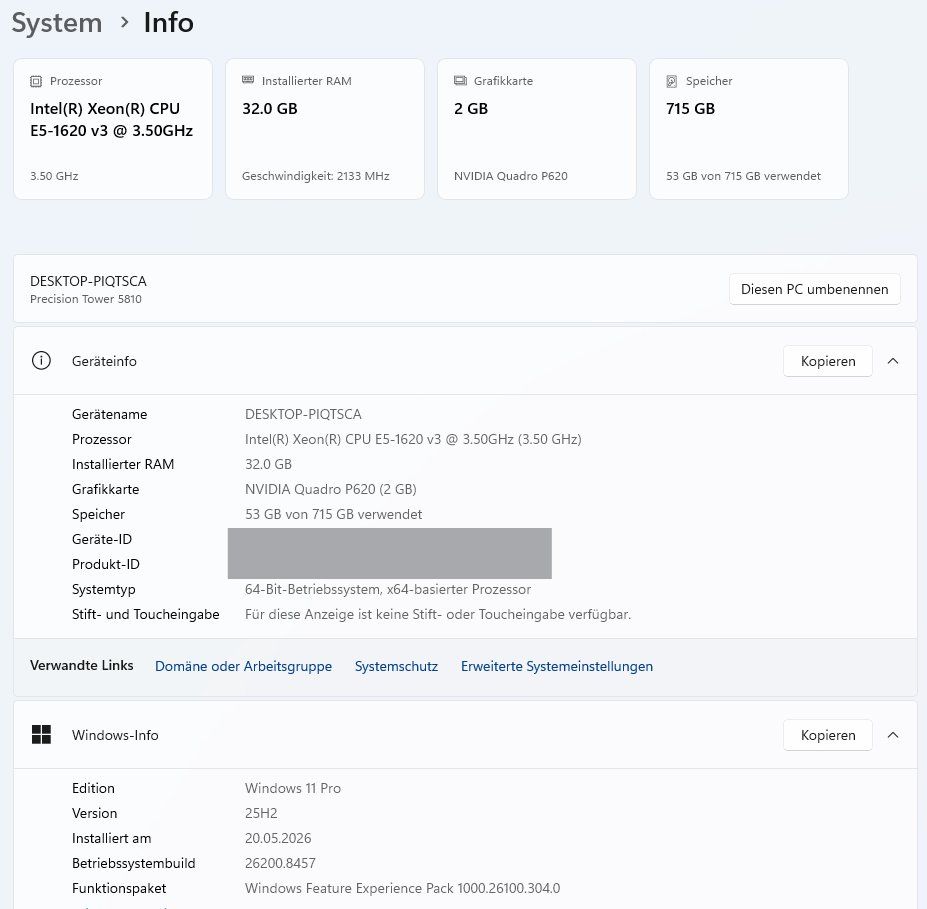Click the installed RAM memory icon
The height and width of the screenshot is (909, 927).
[248, 80]
